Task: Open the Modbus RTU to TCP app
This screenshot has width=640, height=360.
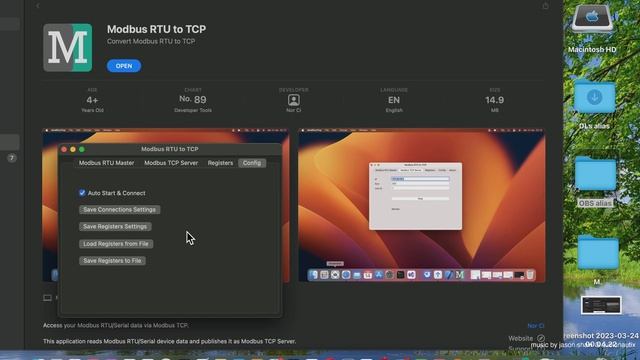Action: pos(124,66)
